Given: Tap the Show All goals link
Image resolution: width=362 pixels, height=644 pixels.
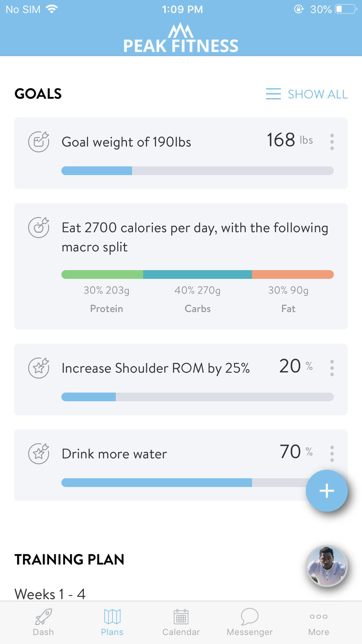Looking at the screenshot, I should pyautogui.click(x=307, y=94).
